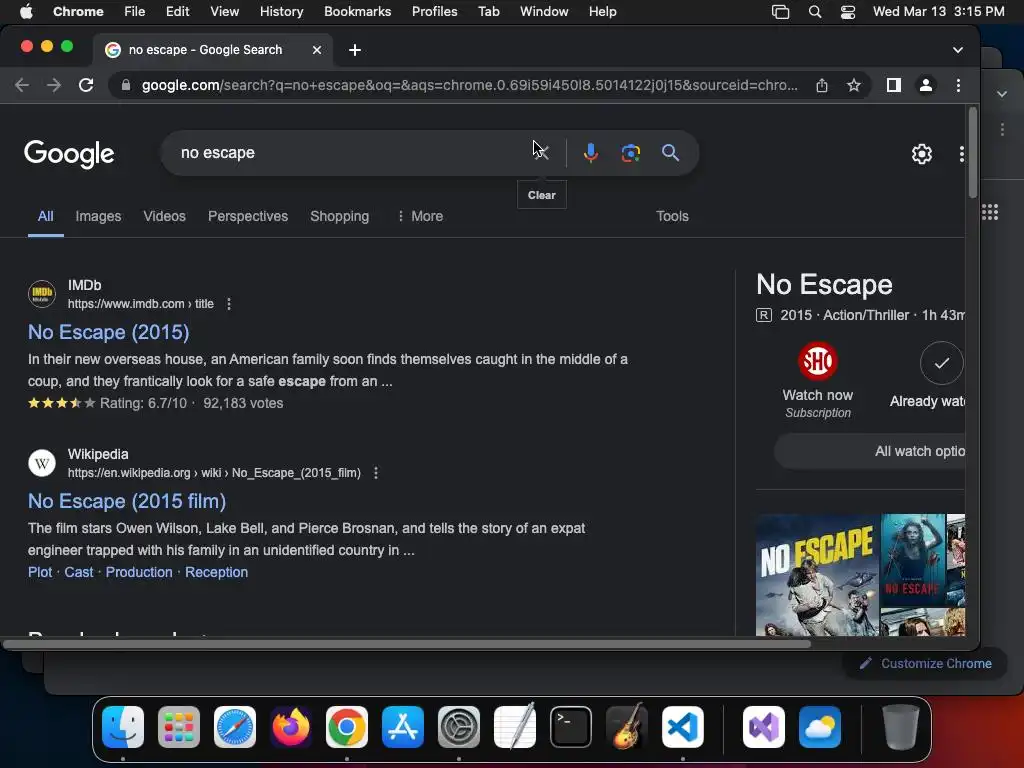
Task: Click the horizontal scrollbar at window bottom
Action: 406,644
